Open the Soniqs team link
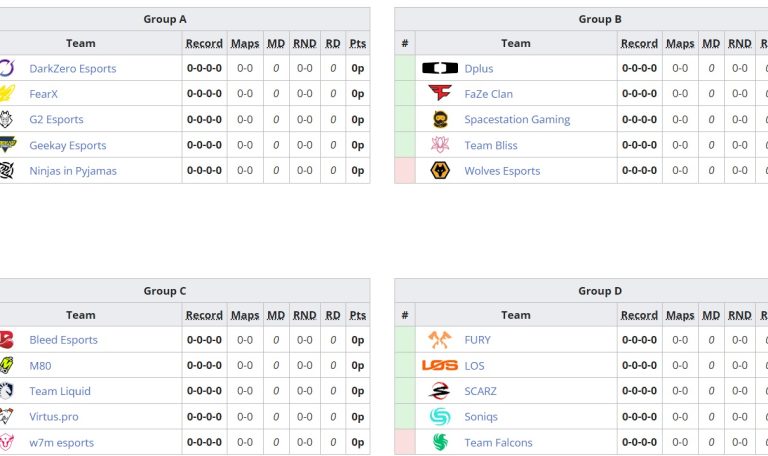The width and height of the screenshot is (768, 456). 481,417
